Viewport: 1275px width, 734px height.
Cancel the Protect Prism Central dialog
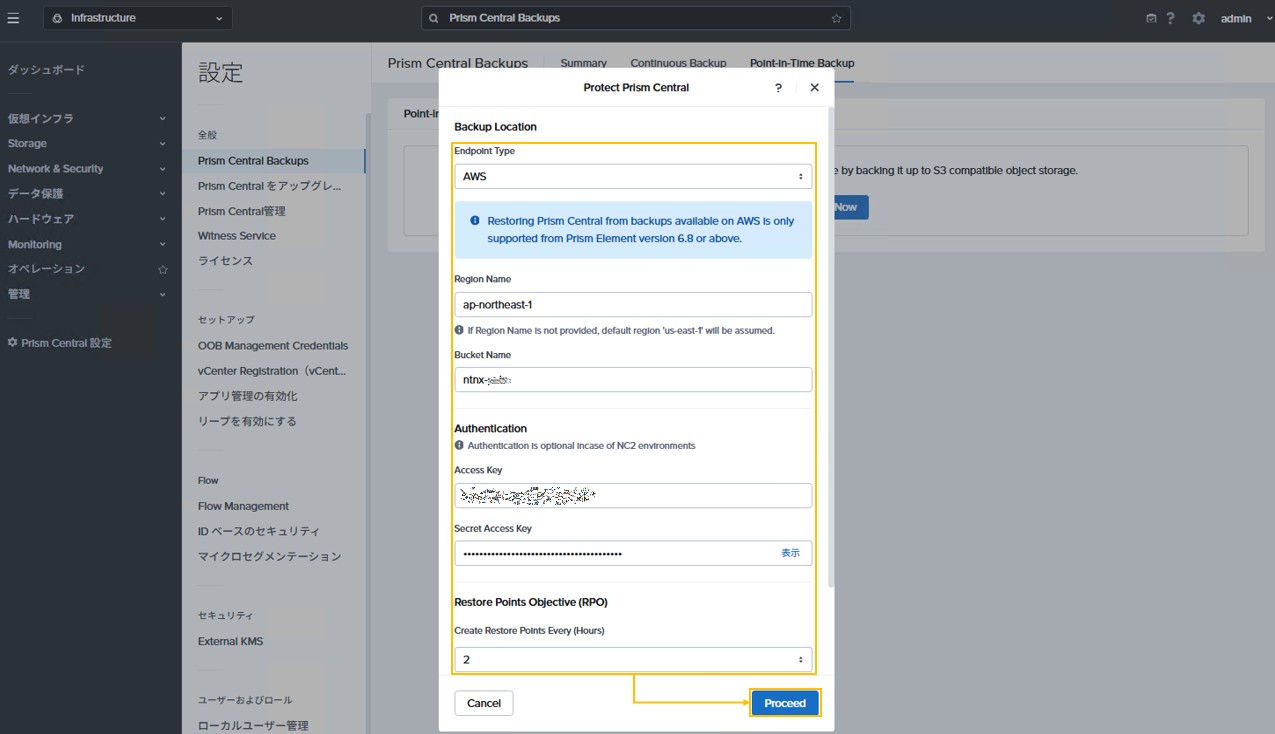point(483,702)
